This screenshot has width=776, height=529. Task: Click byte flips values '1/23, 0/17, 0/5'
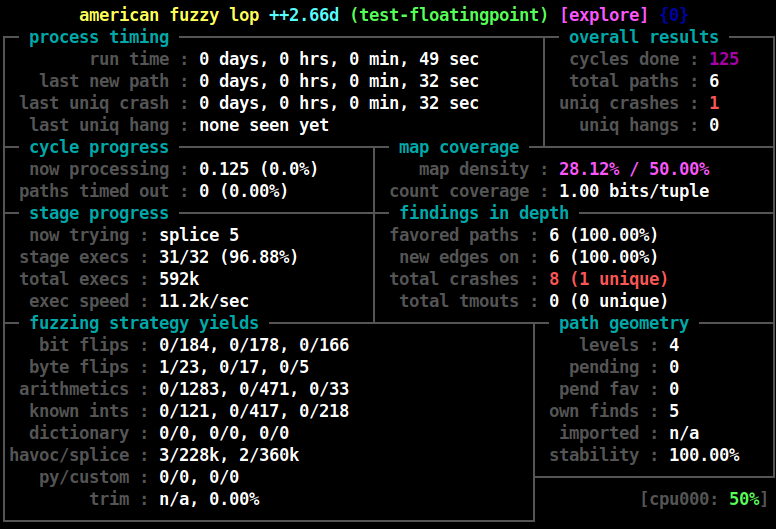tap(234, 367)
